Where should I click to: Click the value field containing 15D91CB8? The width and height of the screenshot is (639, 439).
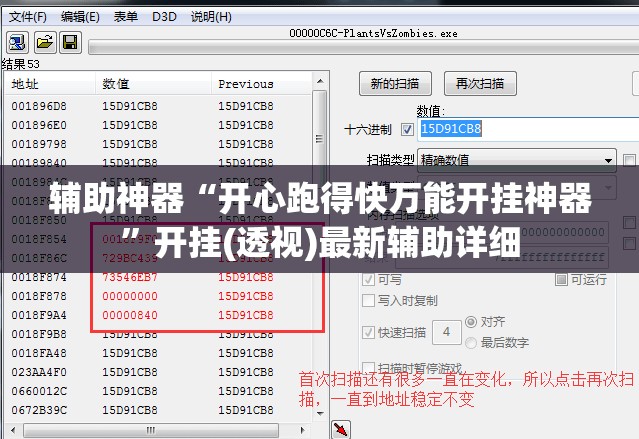[528, 129]
